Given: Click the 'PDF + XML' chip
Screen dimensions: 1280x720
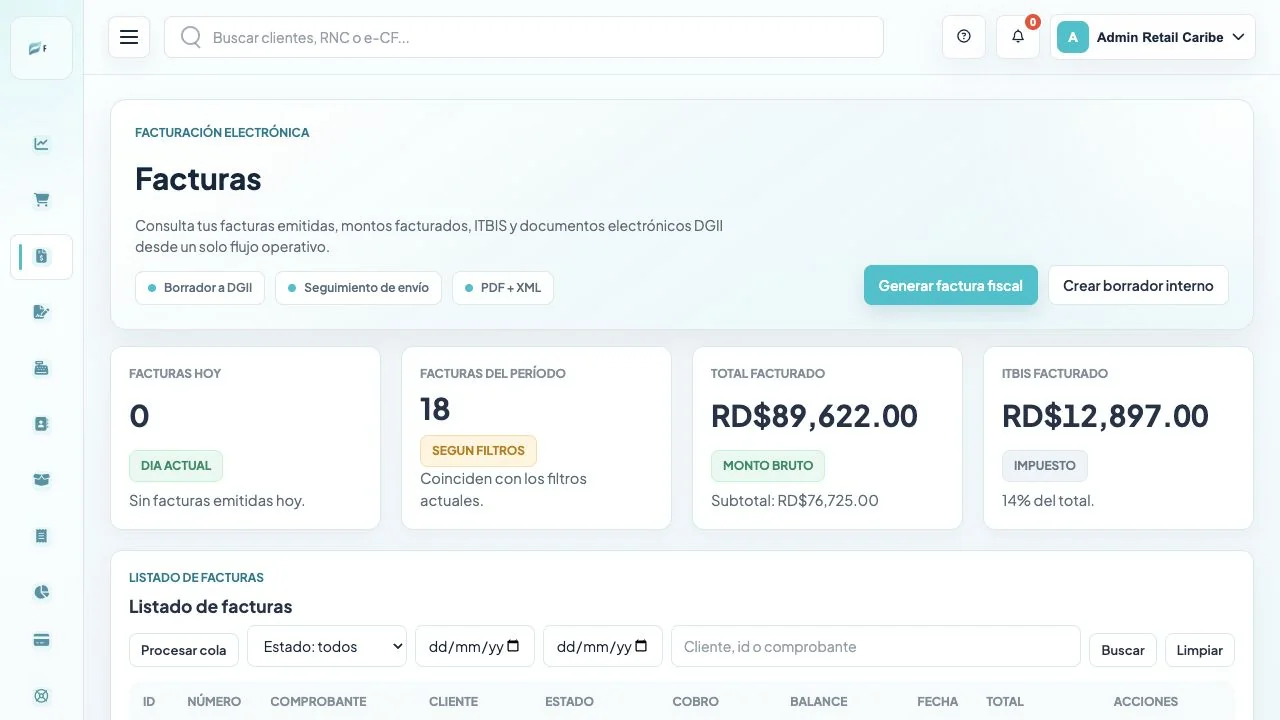Looking at the screenshot, I should (x=503, y=288).
